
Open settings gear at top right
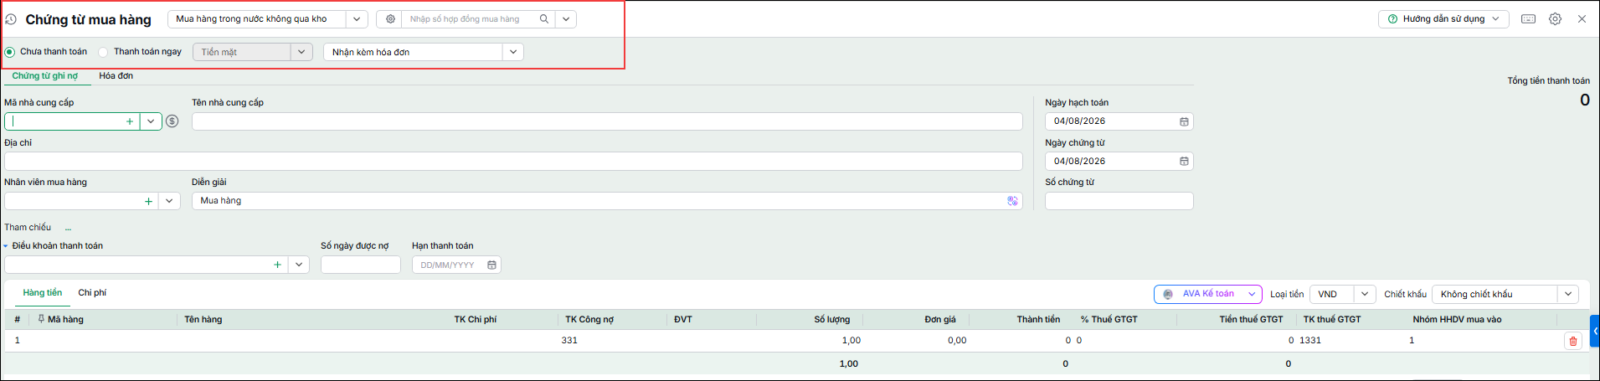pyautogui.click(x=1555, y=19)
